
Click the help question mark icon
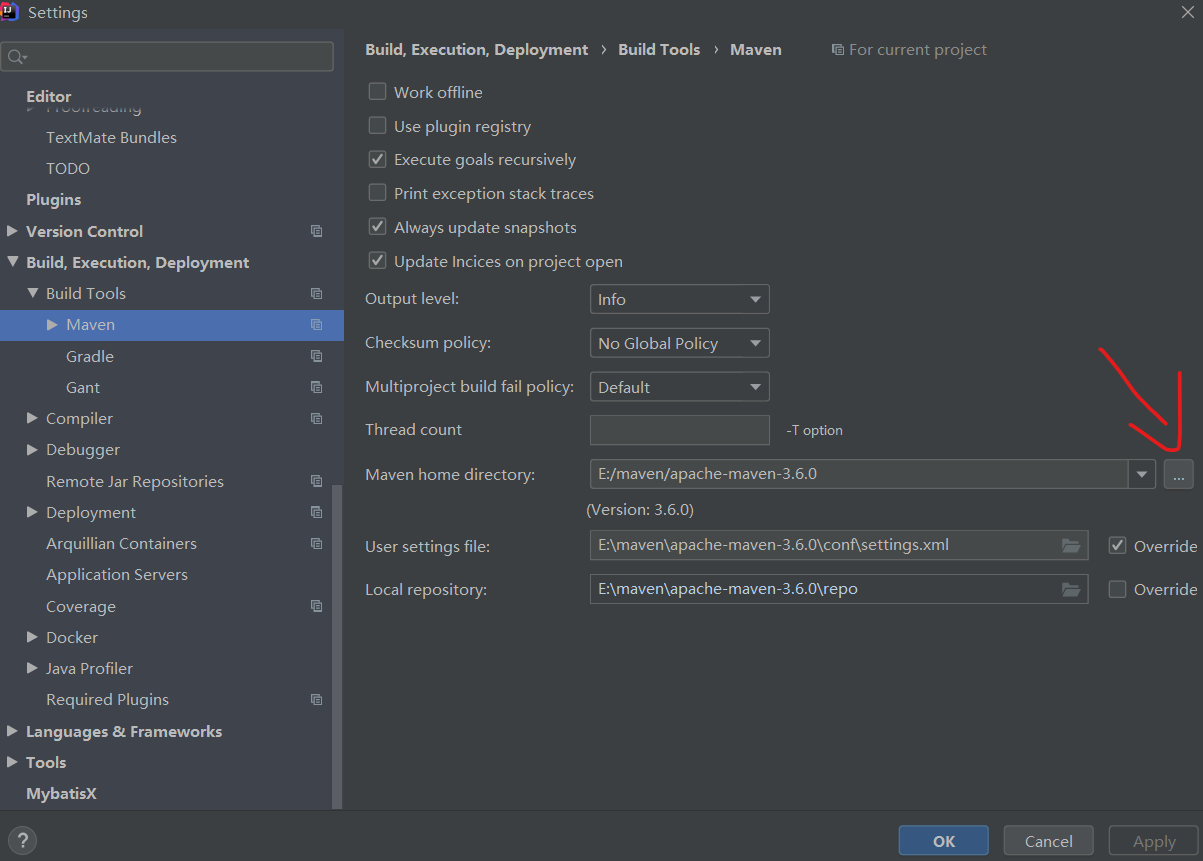22,840
